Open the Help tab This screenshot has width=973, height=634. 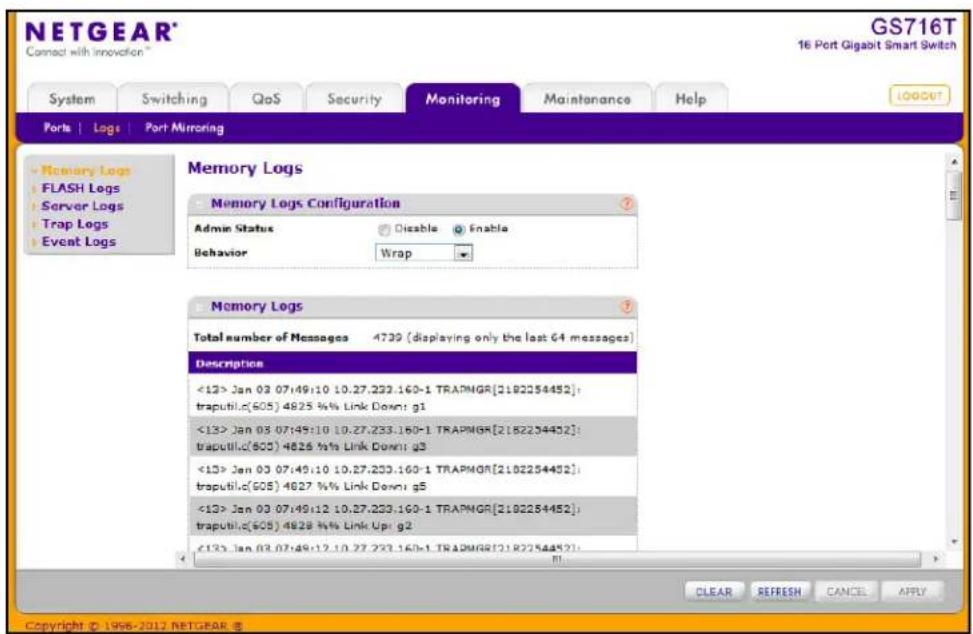click(691, 99)
